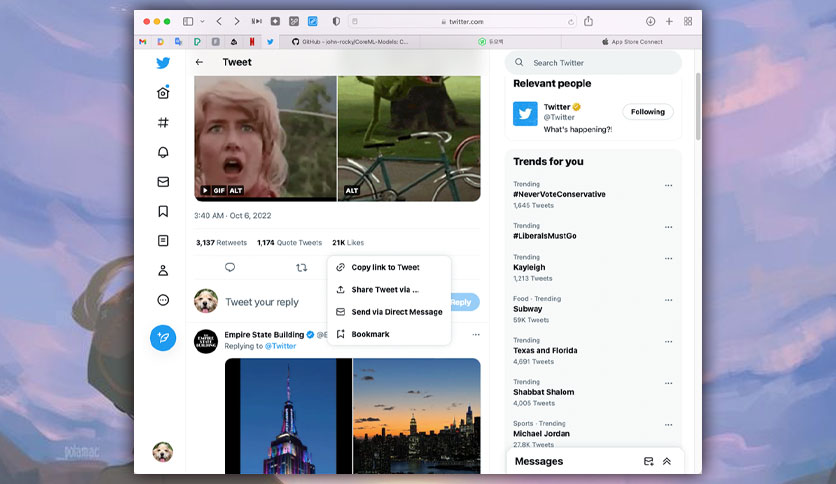Open the #NeverVoteConservative trend
The height and width of the screenshot is (484, 836).
[x=559, y=195]
